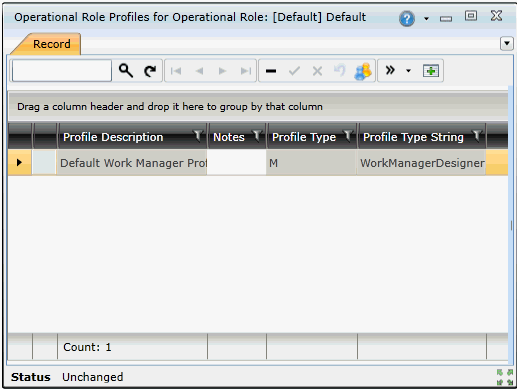Close the Operational Role Profiles window
Viewport: 517px width, 389px height.
496,15
